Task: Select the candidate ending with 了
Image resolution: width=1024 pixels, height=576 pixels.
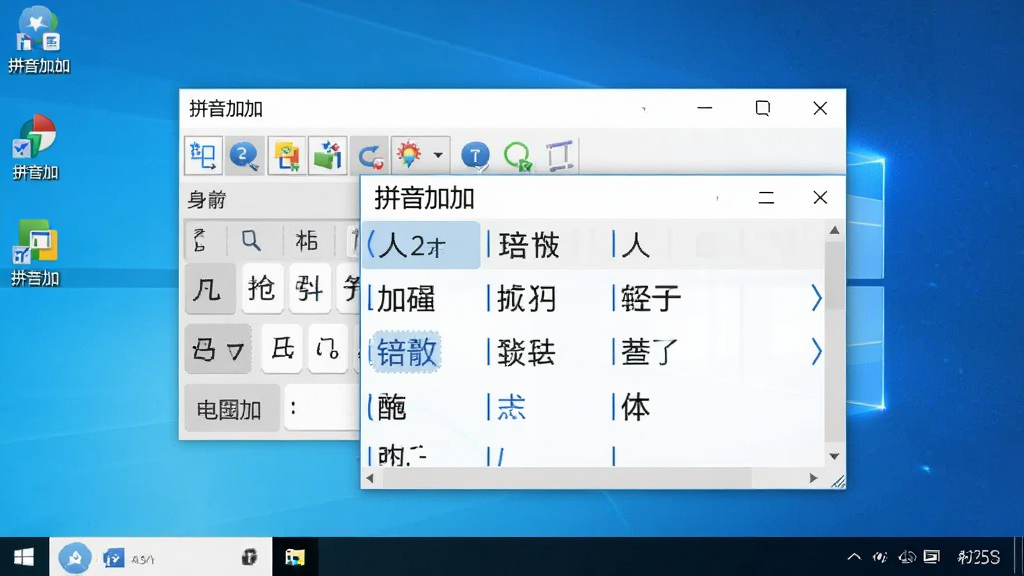Action: point(650,353)
